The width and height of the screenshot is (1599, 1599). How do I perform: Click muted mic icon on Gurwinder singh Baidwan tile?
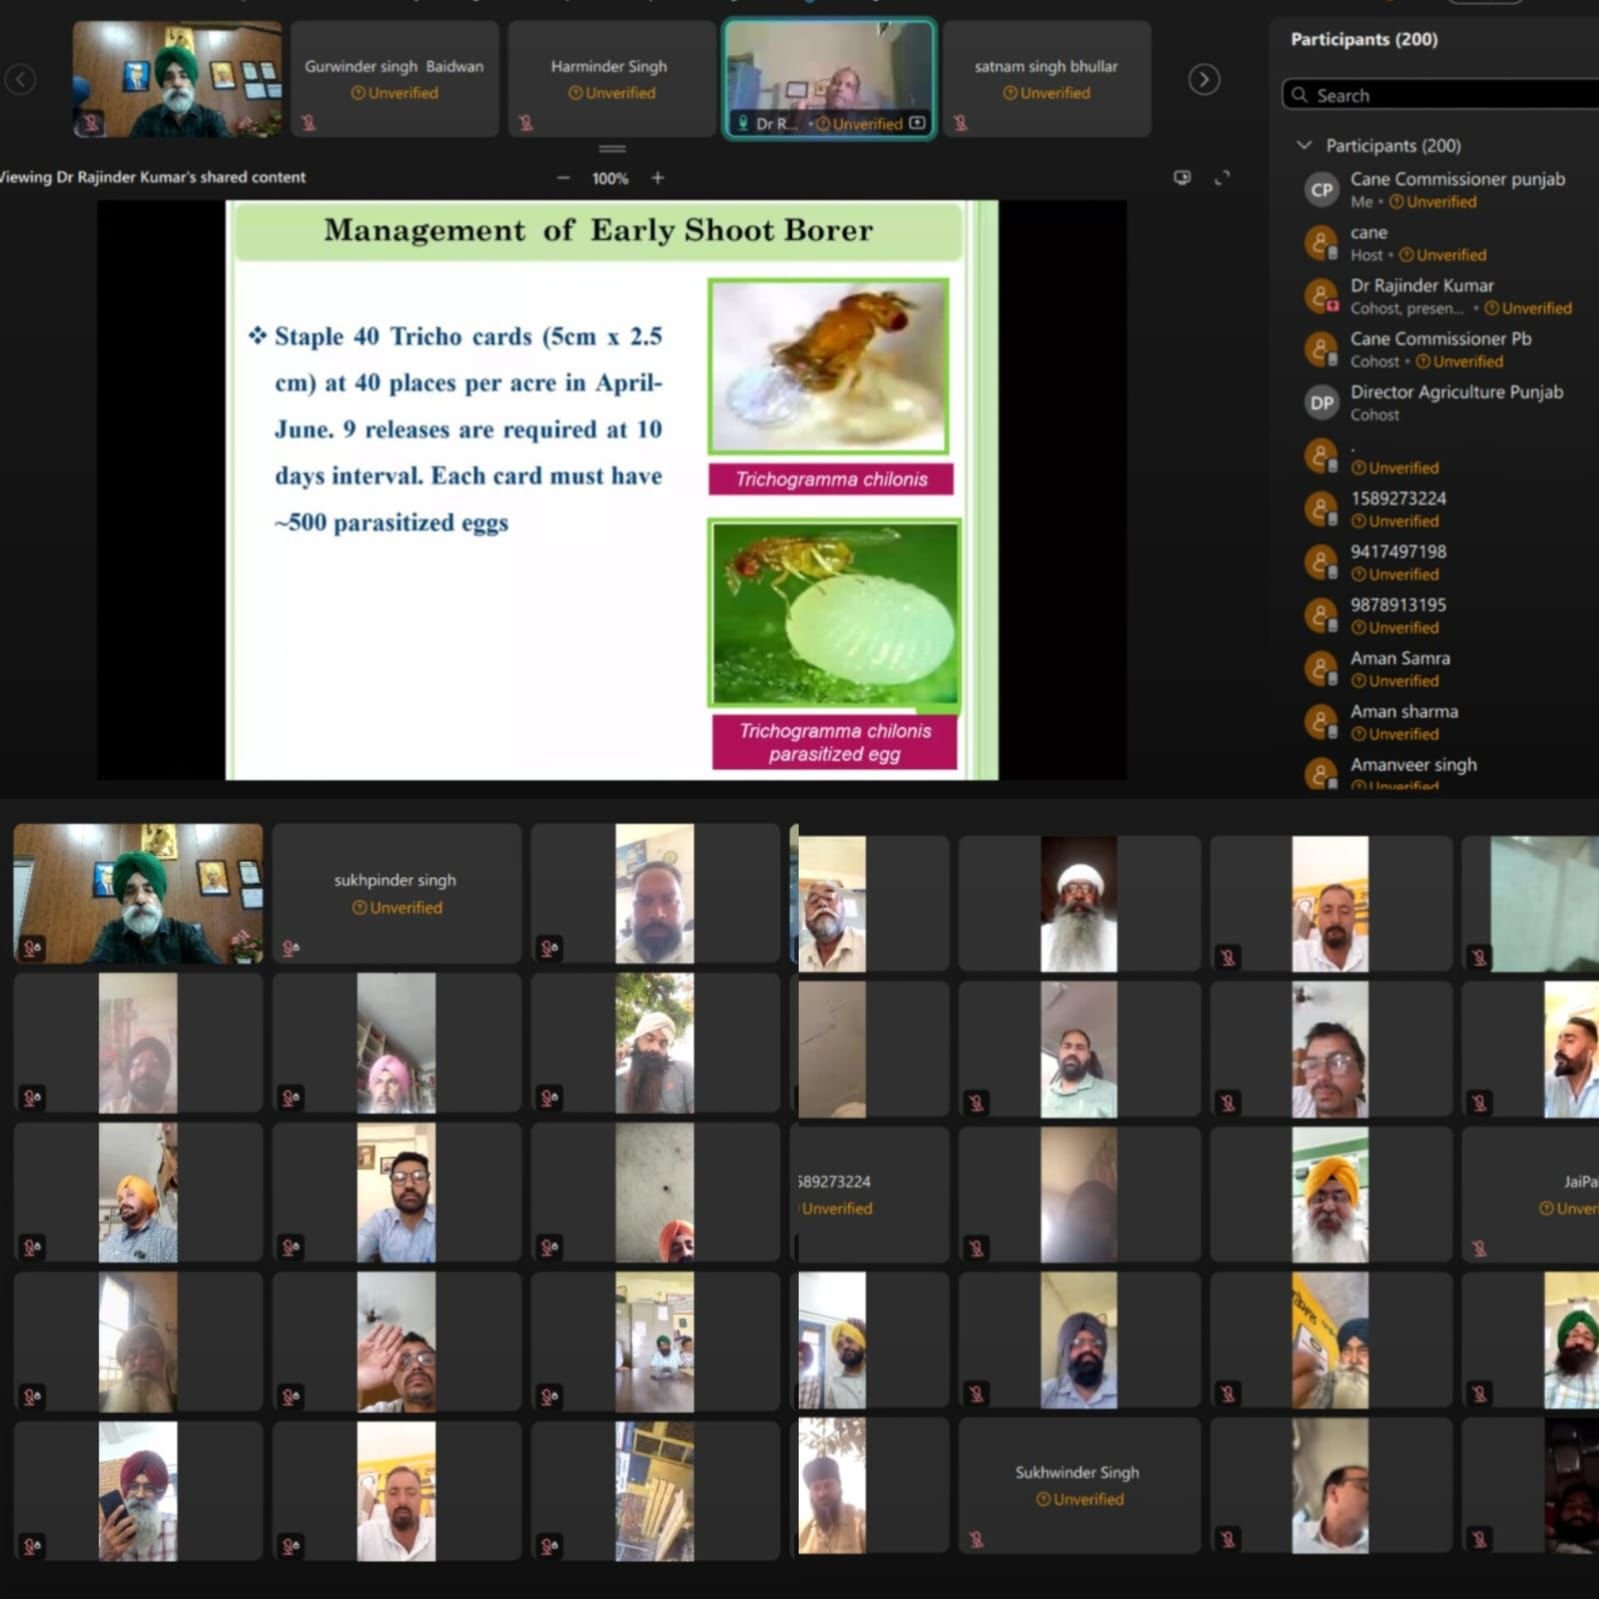(309, 122)
